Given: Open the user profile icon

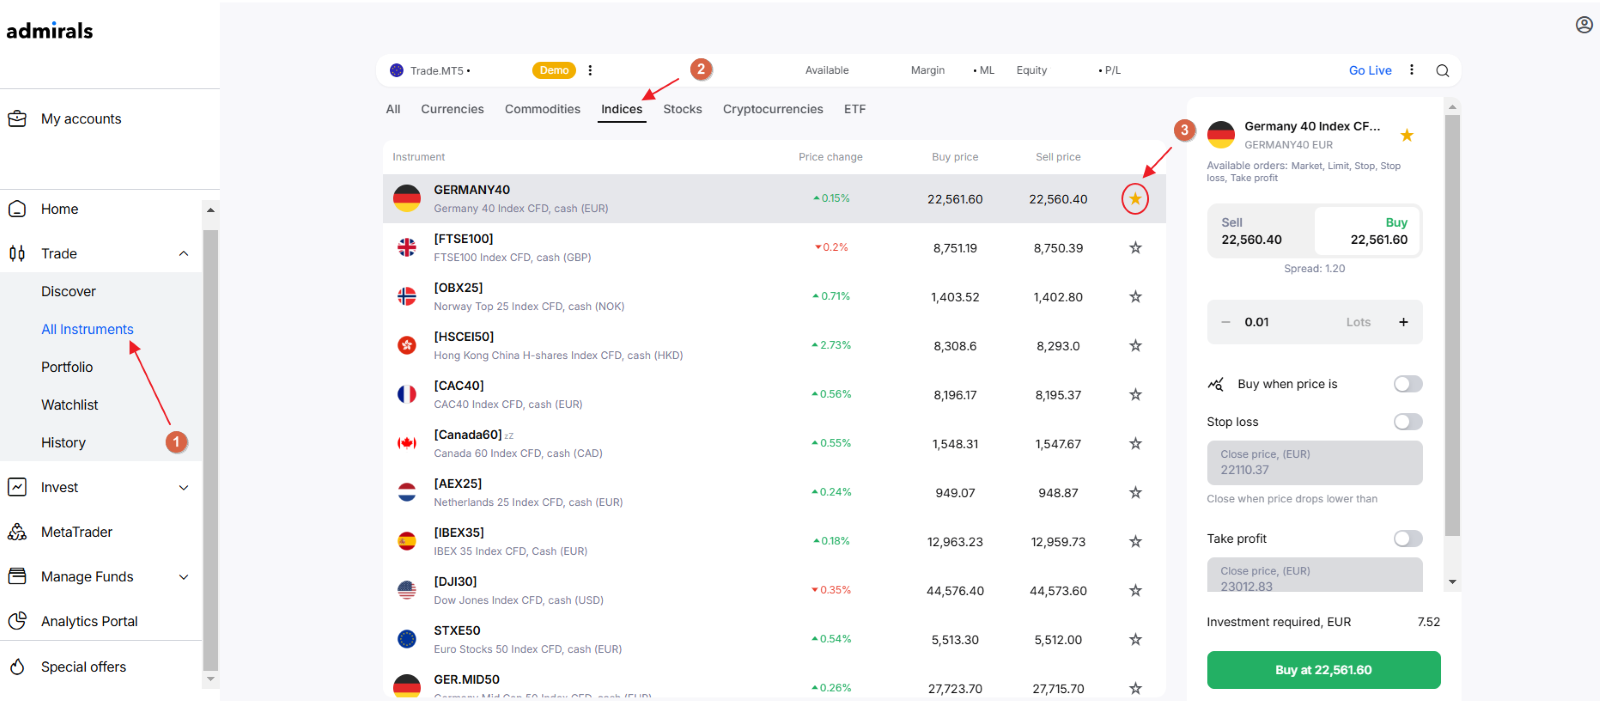Looking at the screenshot, I should click(1584, 25).
